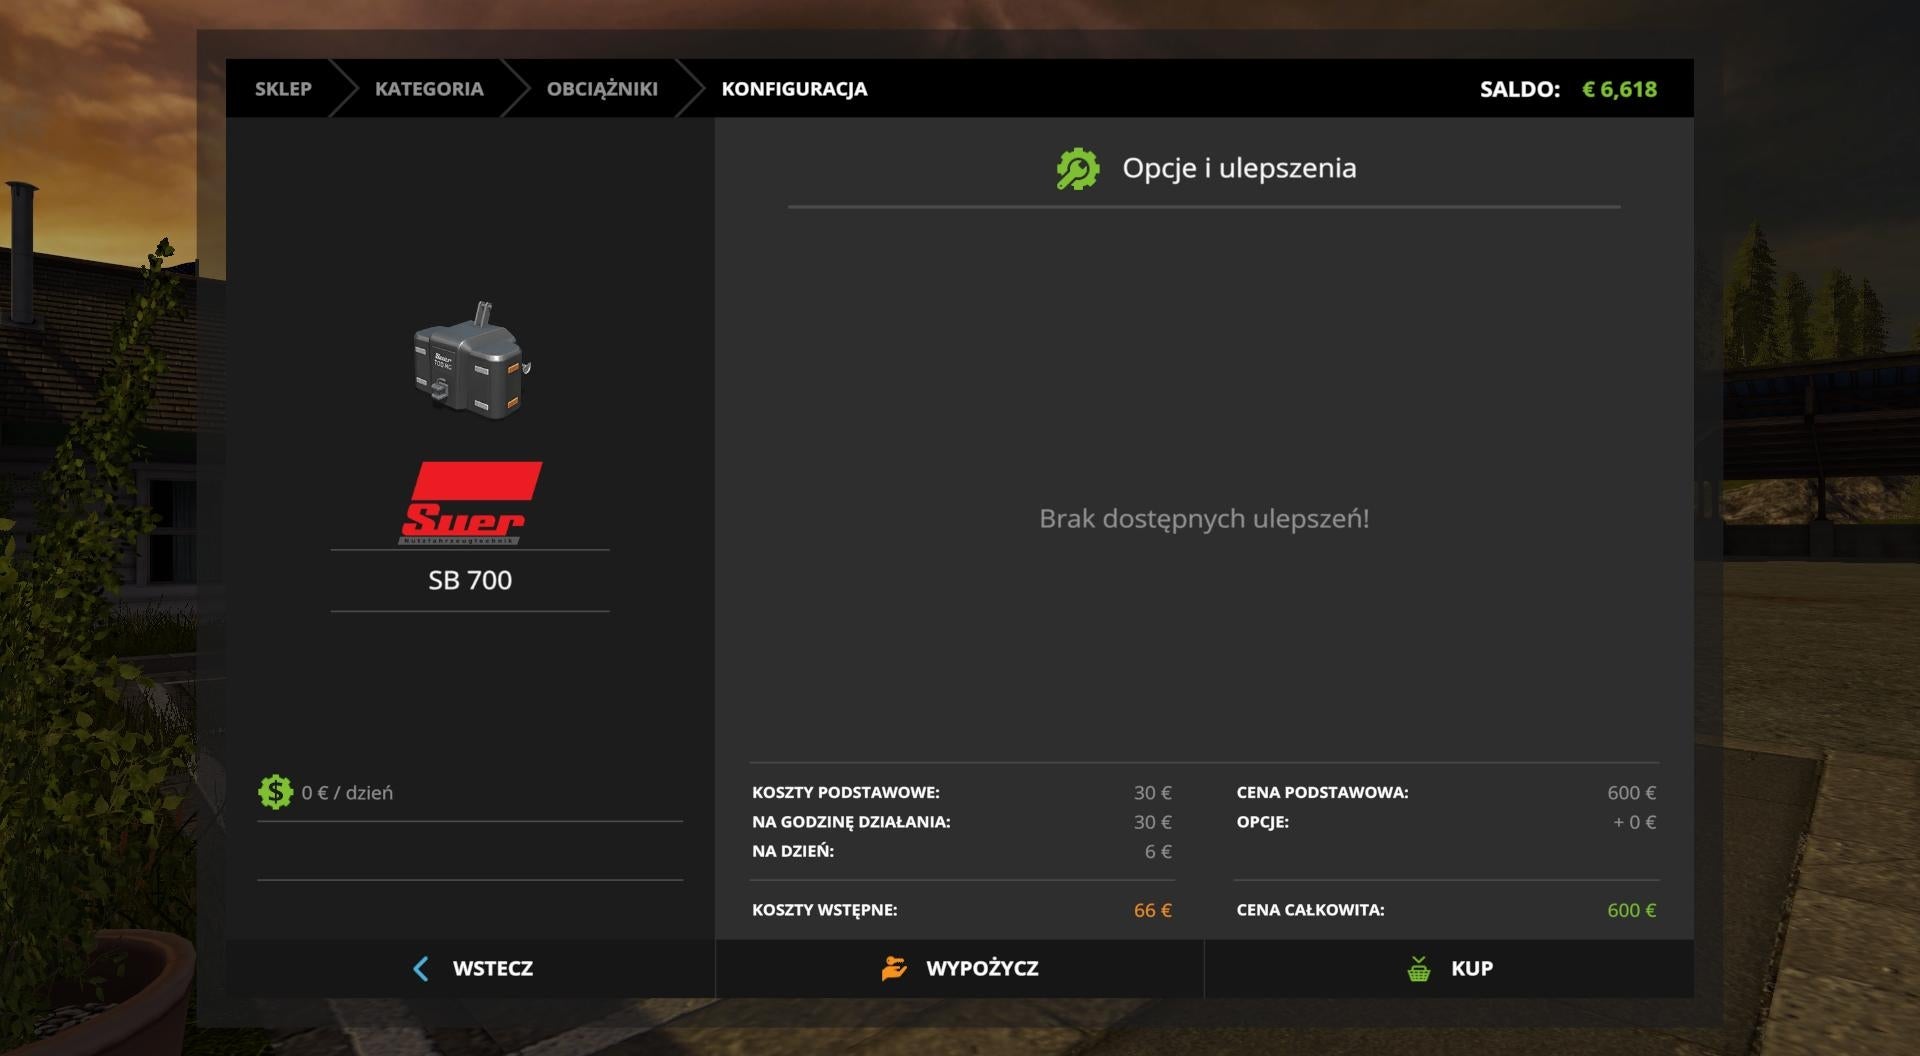Click the orange lease hand icon

(894, 968)
